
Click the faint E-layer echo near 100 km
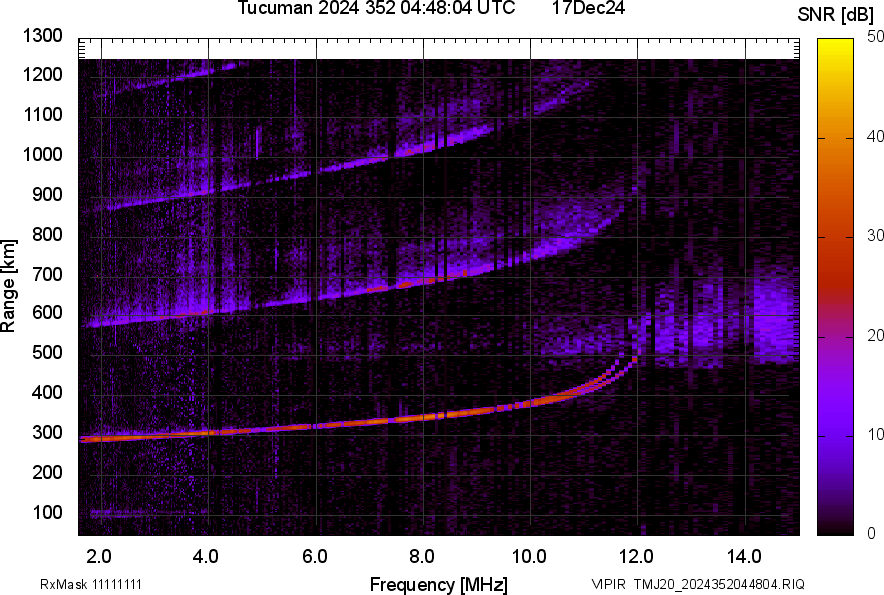coord(148,513)
